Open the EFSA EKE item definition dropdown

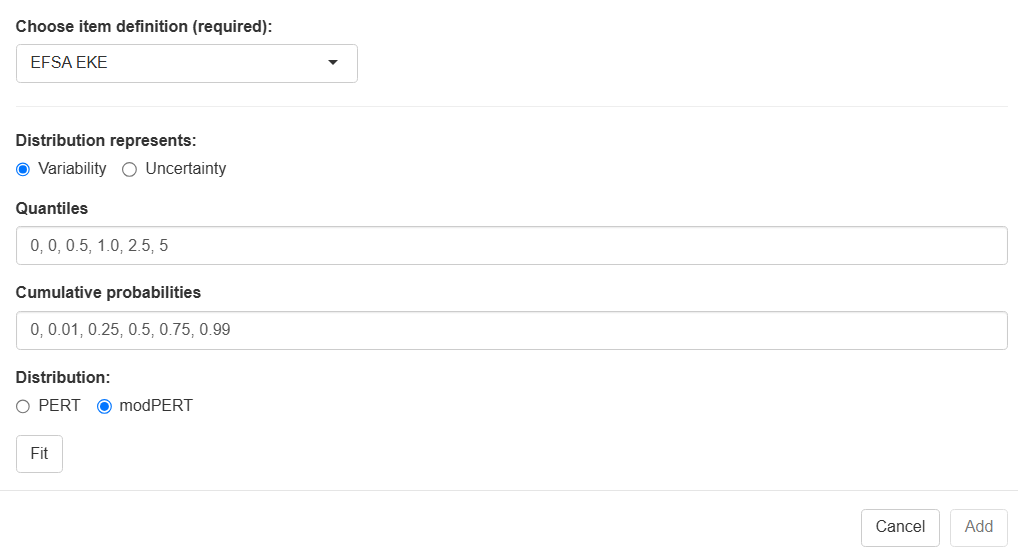pyautogui.click(x=186, y=63)
